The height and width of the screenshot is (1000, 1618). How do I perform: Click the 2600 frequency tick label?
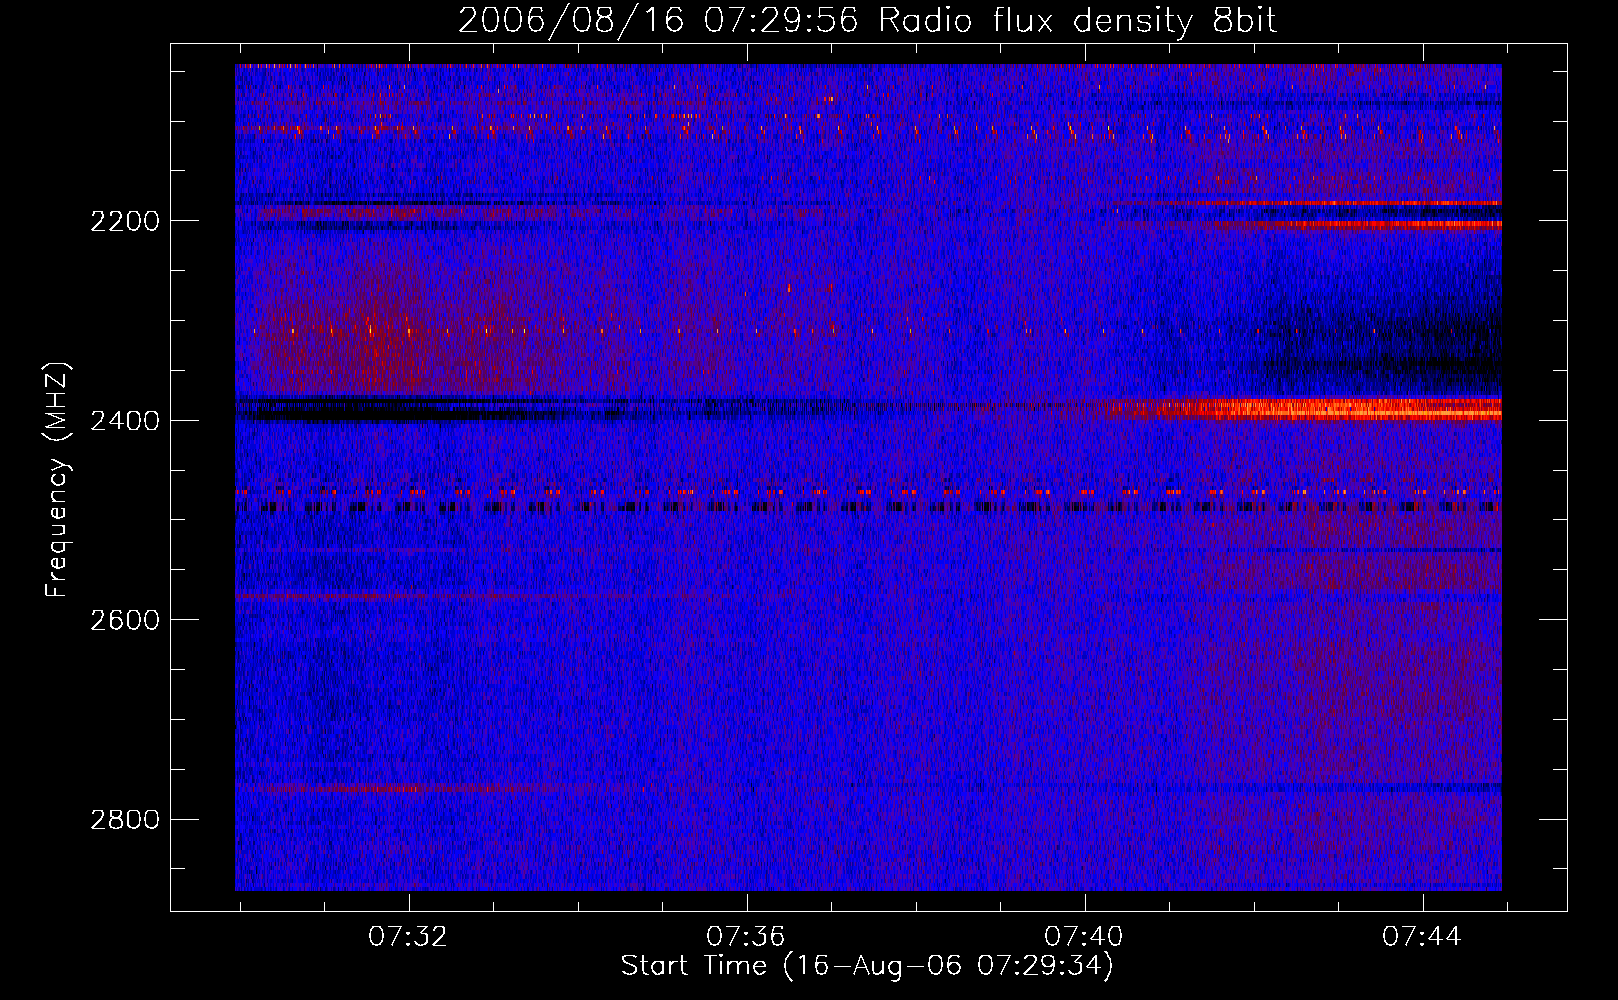pyautogui.click(x=125, y=620)
